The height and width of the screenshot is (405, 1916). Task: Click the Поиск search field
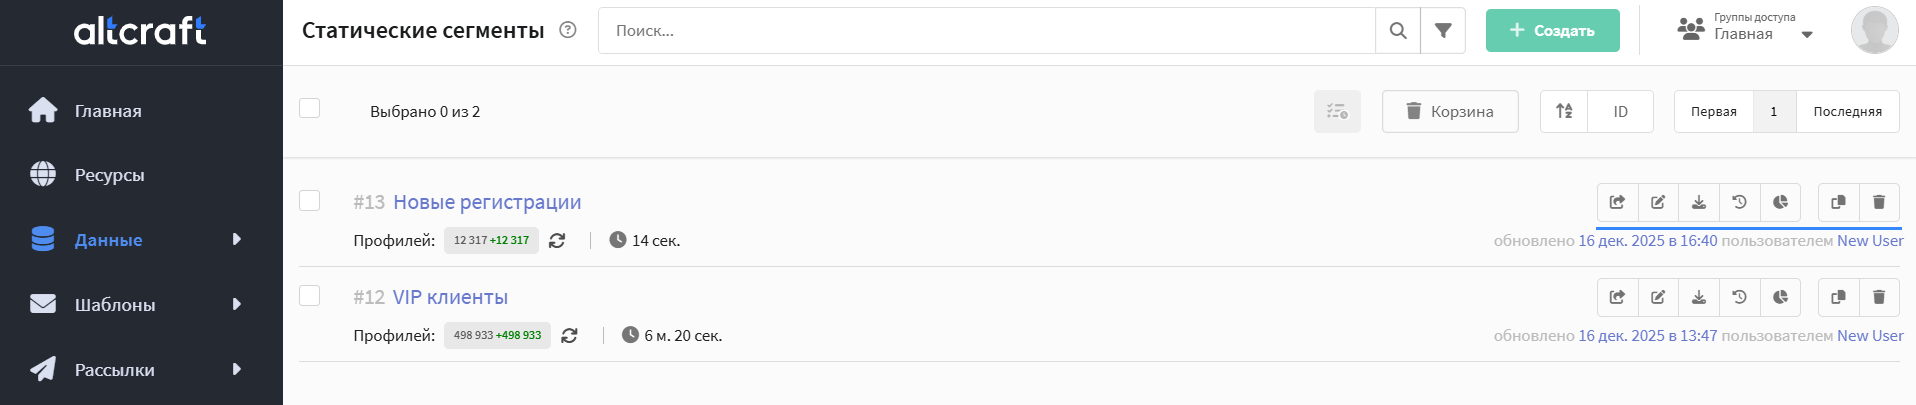(x=986, y=31)
